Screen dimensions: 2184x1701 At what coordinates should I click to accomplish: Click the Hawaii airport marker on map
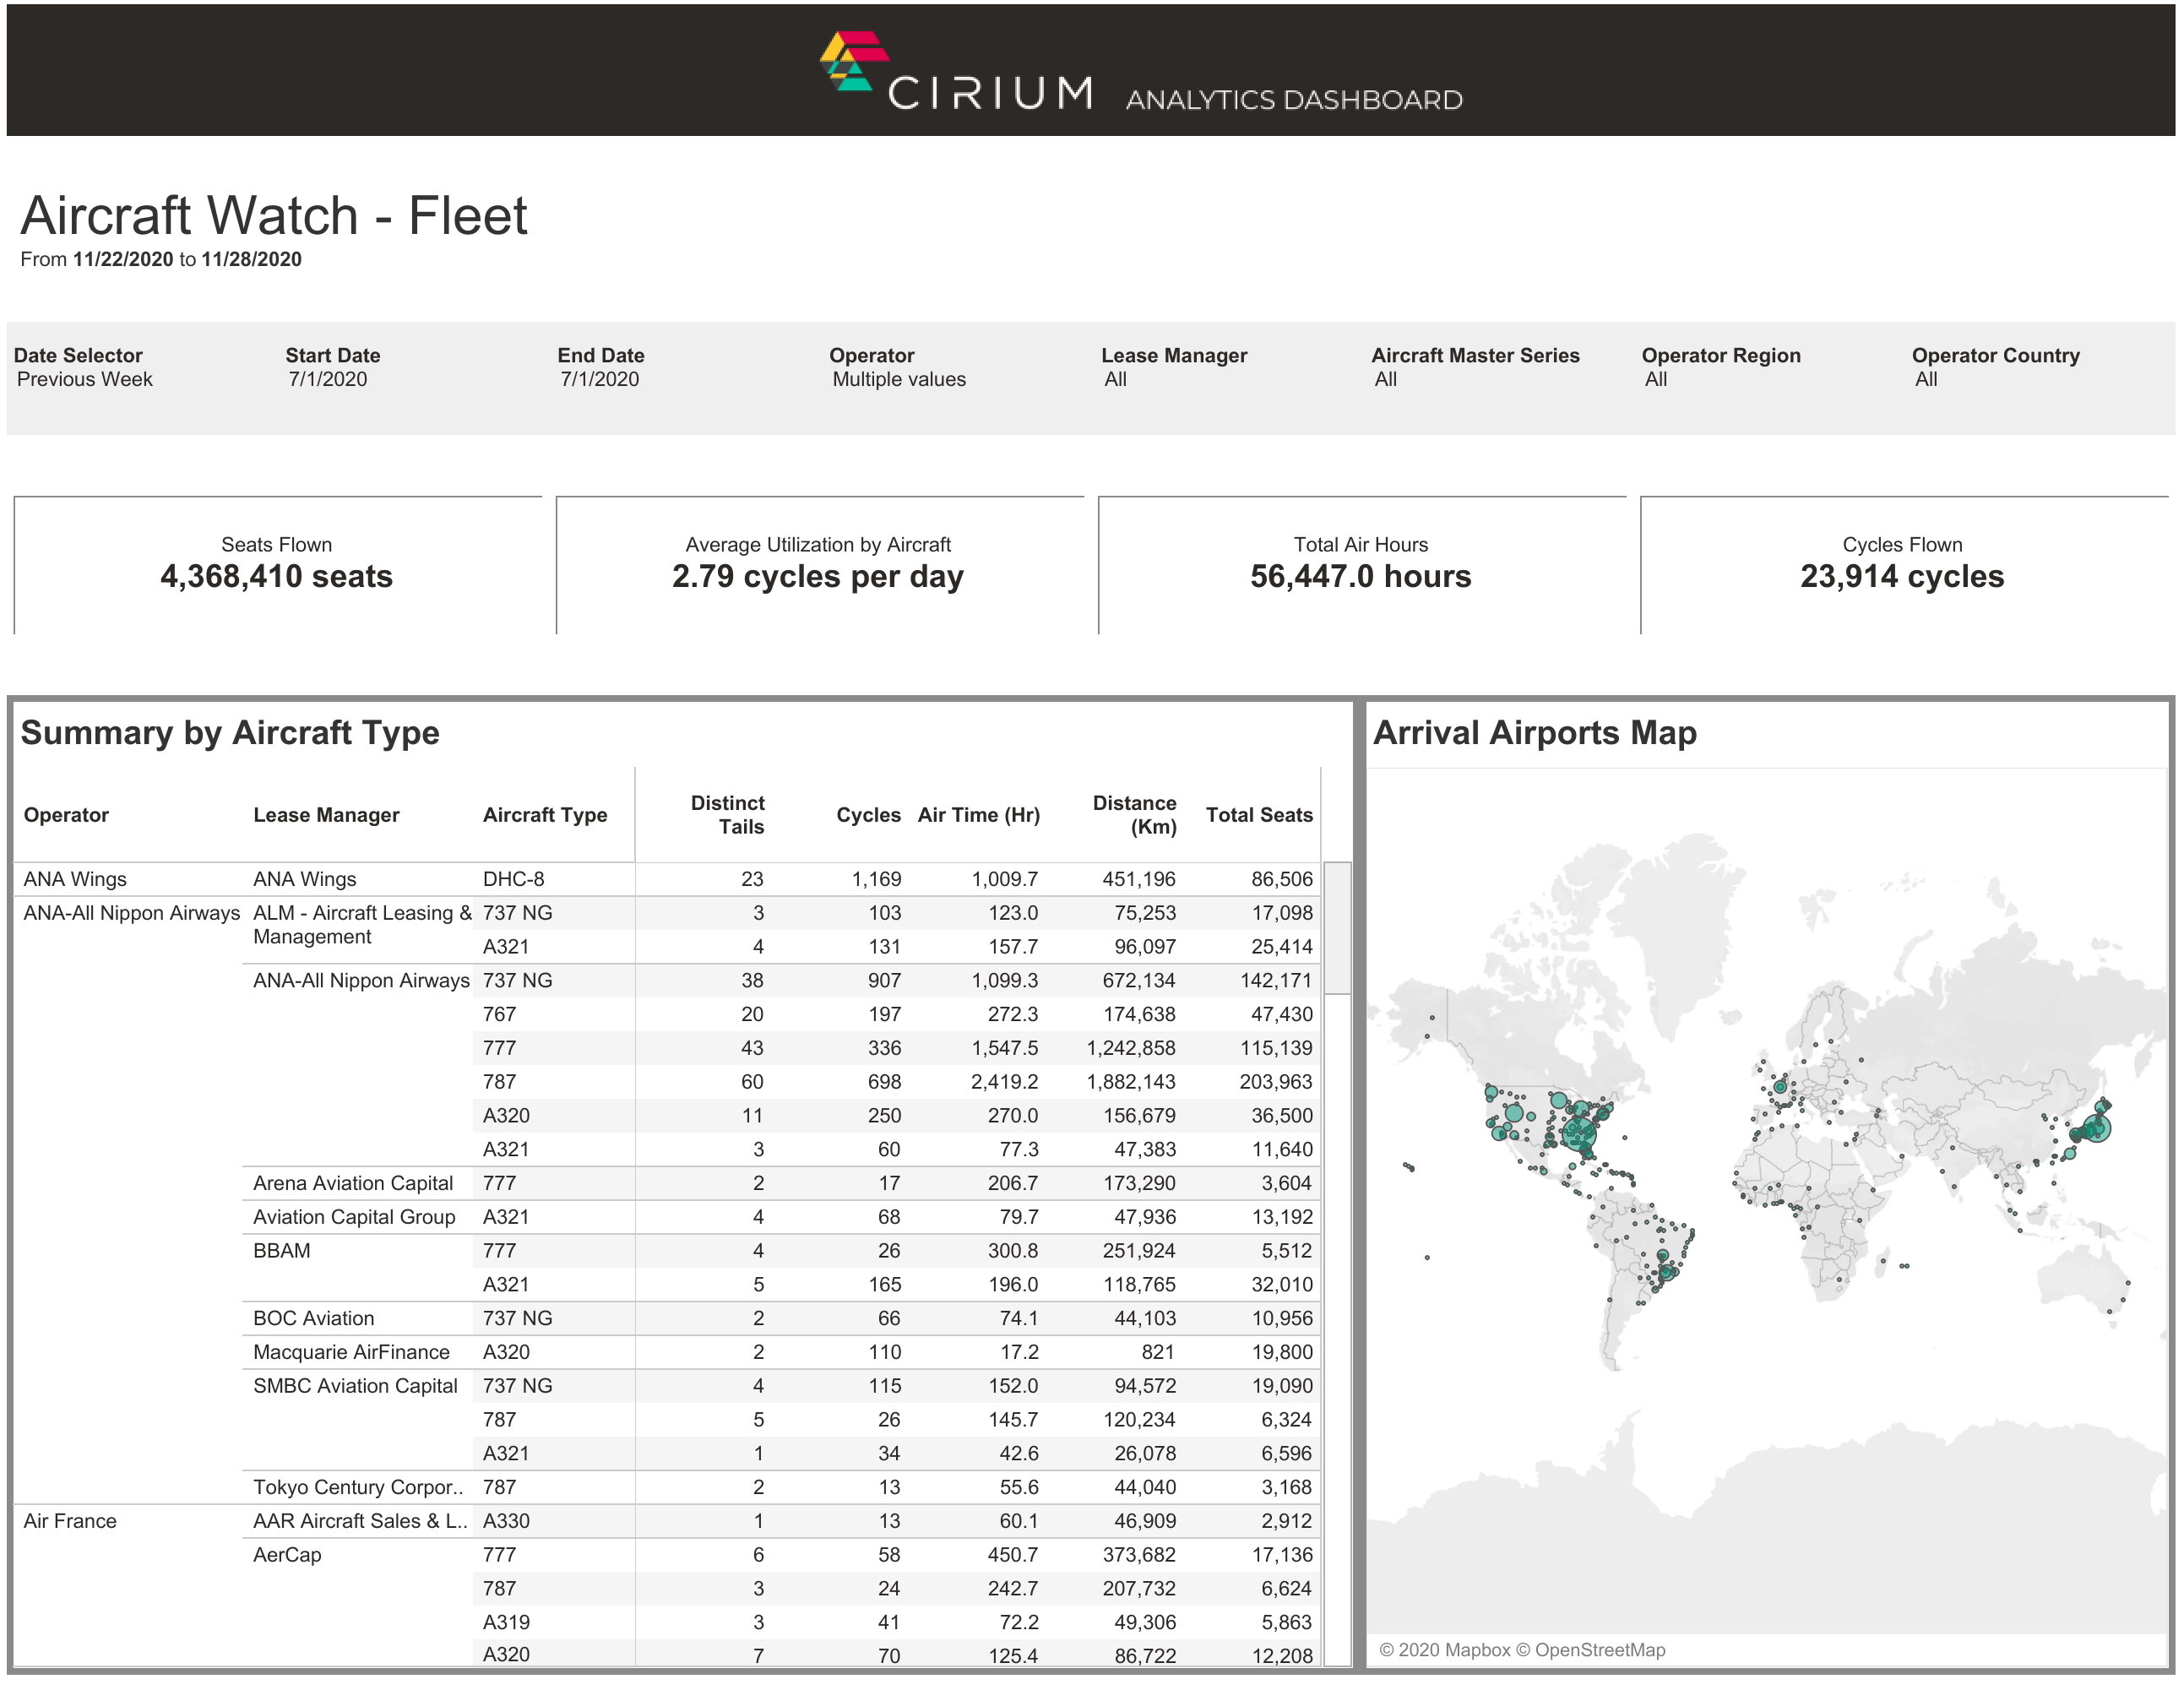pos(1409,1166)
